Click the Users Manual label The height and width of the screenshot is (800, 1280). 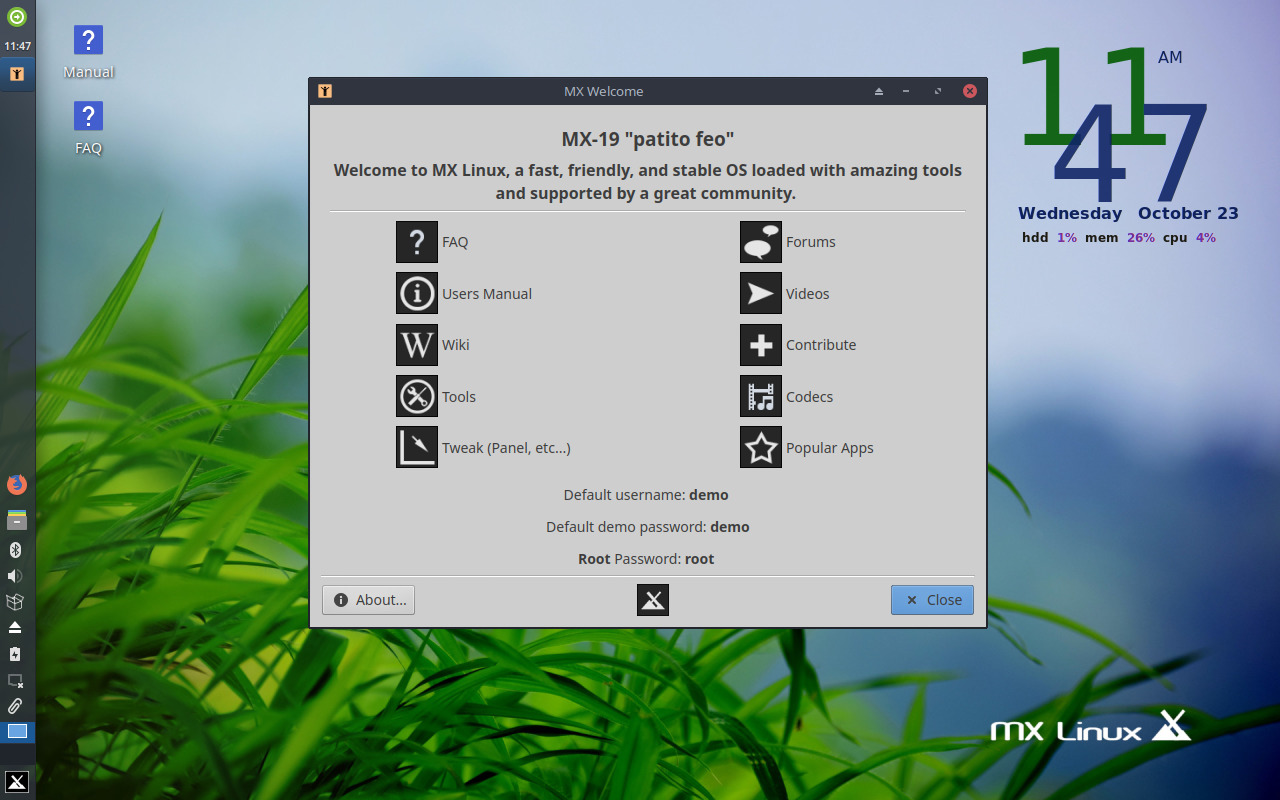point(487,294)
